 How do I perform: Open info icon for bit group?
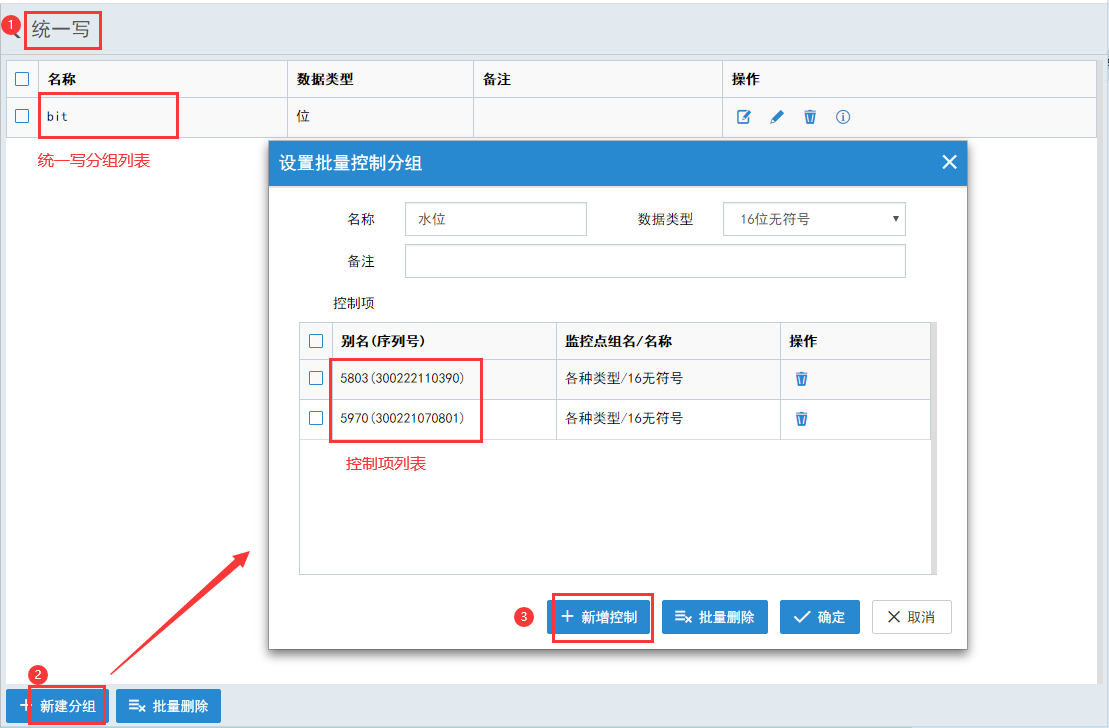[x=843, y=117]
